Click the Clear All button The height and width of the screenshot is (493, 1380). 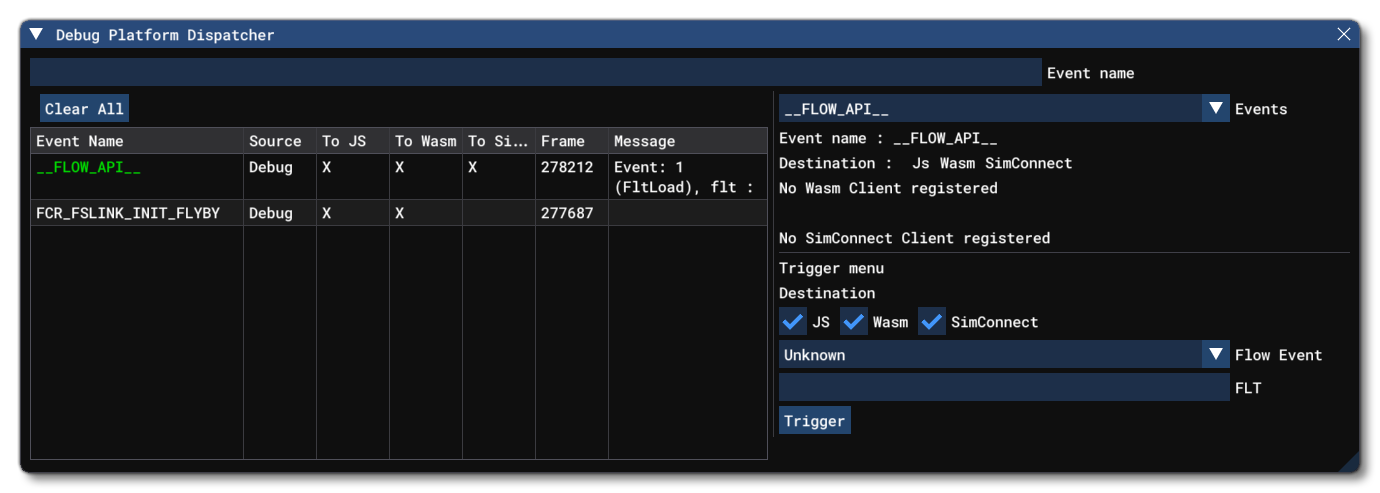(84, 109)
